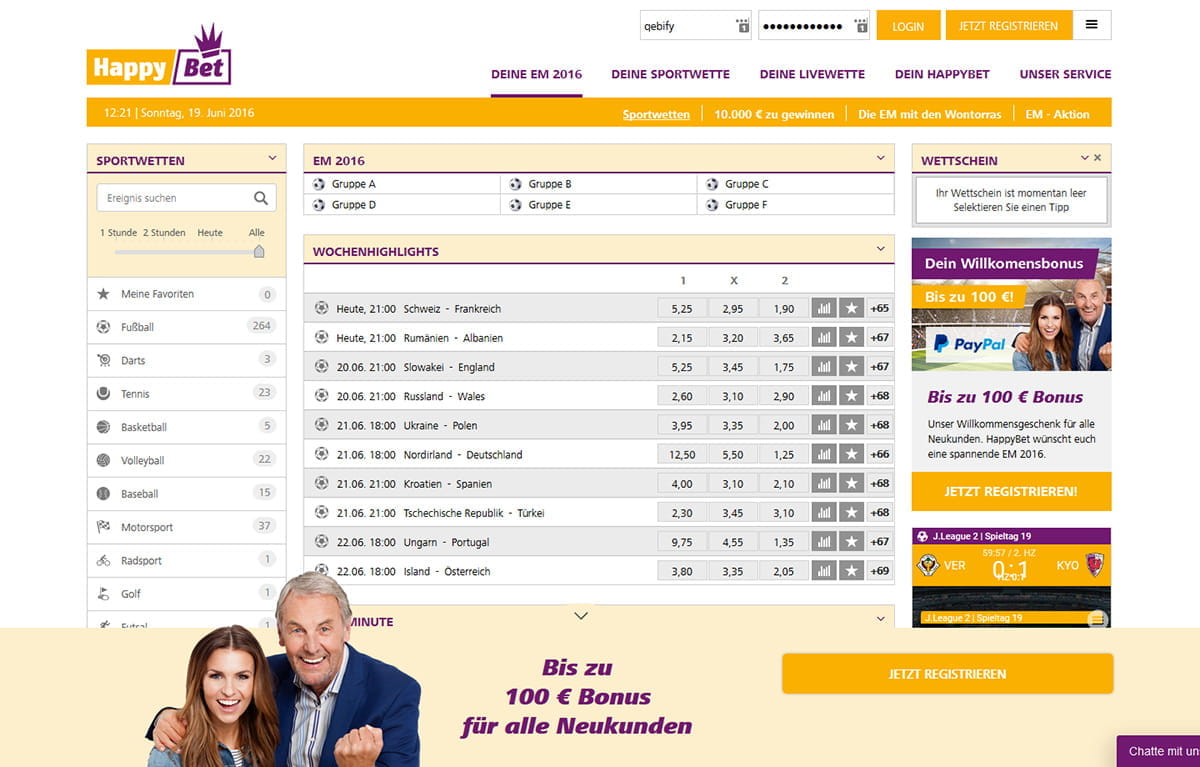Open the EM - Aktion link

click(x=1057, y=114)
